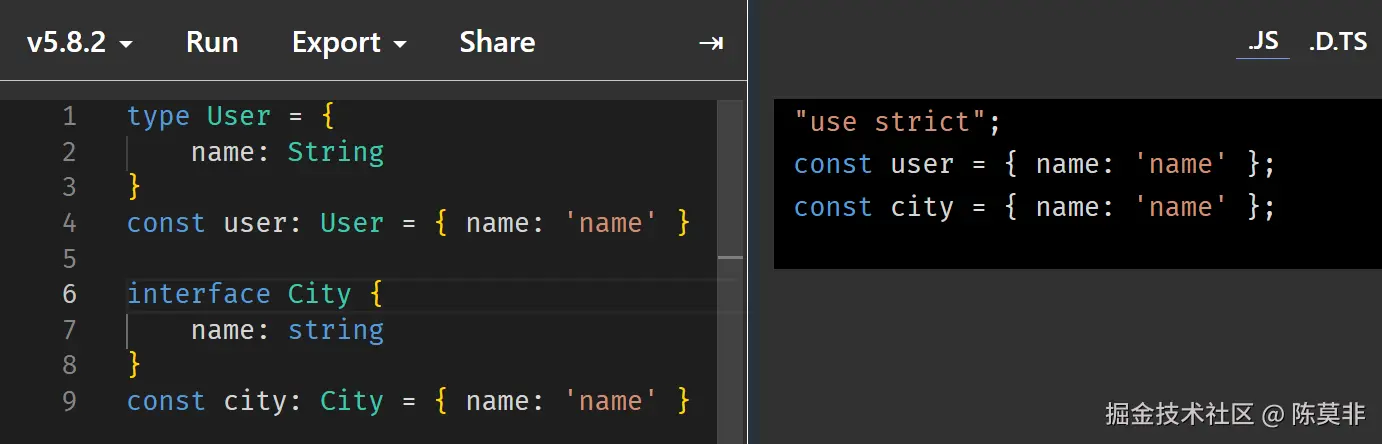
Task: Click lowercase "string" type on line 7
Action: tap(335, 330)
